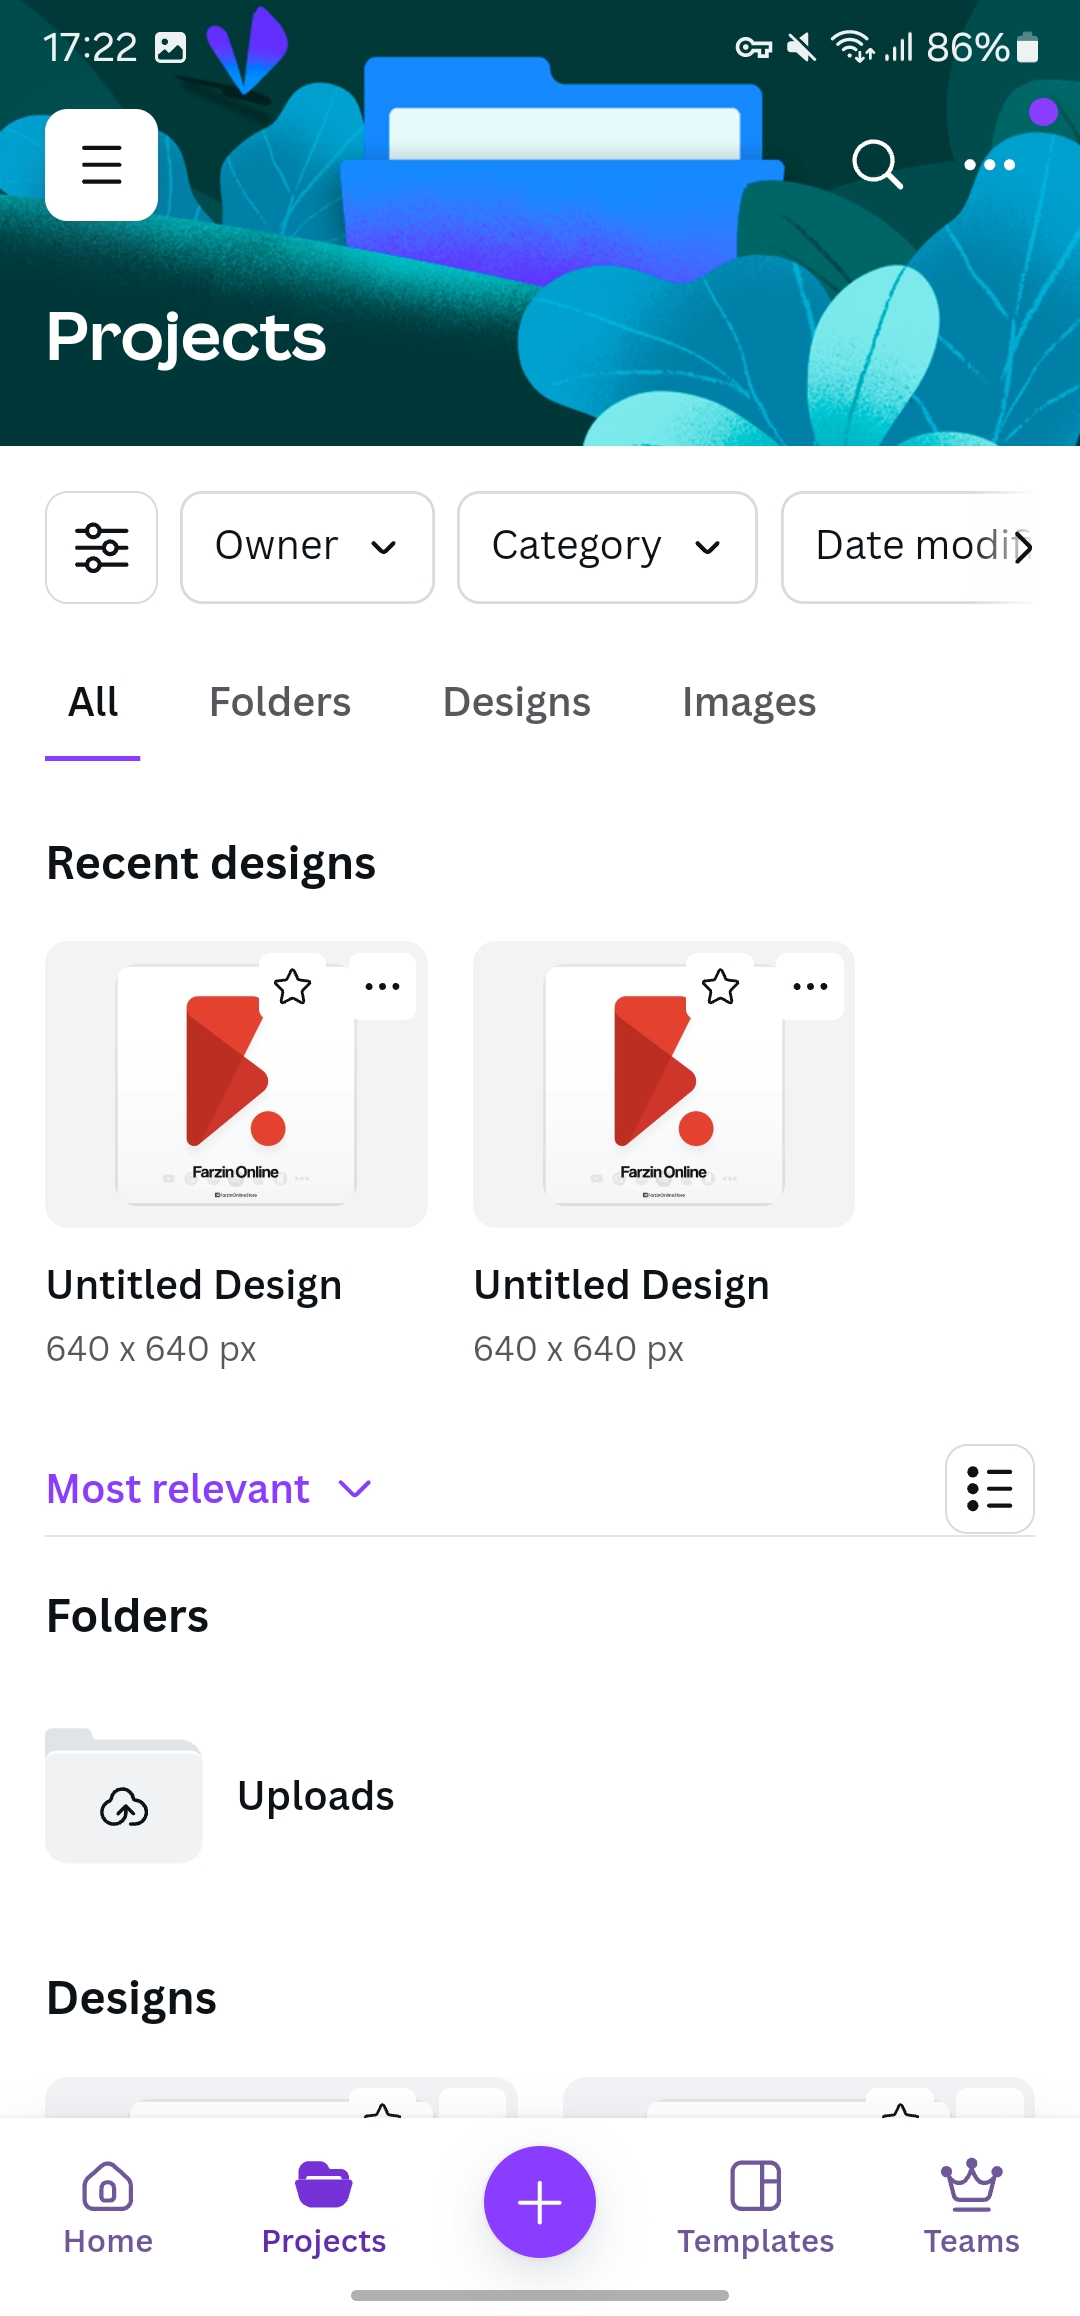Switch to the Folders tab
1080x2316 pixels.
point(280,702)
